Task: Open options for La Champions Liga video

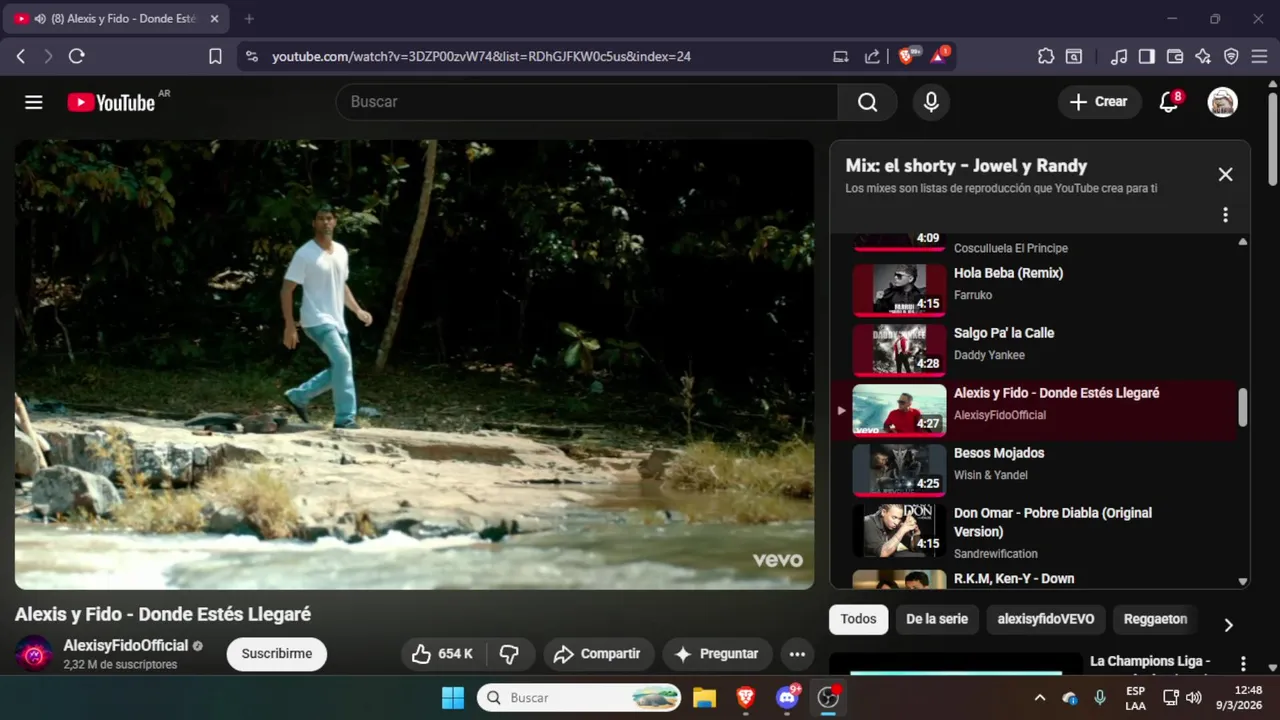Action: 1243,664
